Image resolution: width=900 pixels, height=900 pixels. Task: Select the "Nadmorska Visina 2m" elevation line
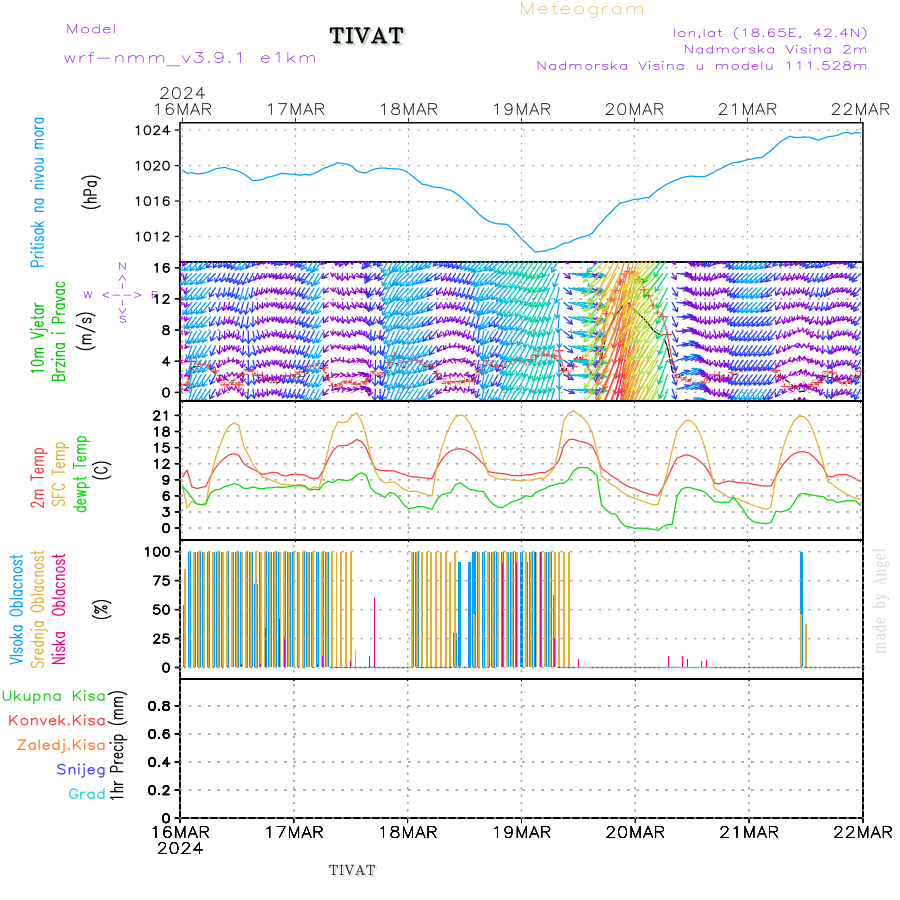point(775,49)
